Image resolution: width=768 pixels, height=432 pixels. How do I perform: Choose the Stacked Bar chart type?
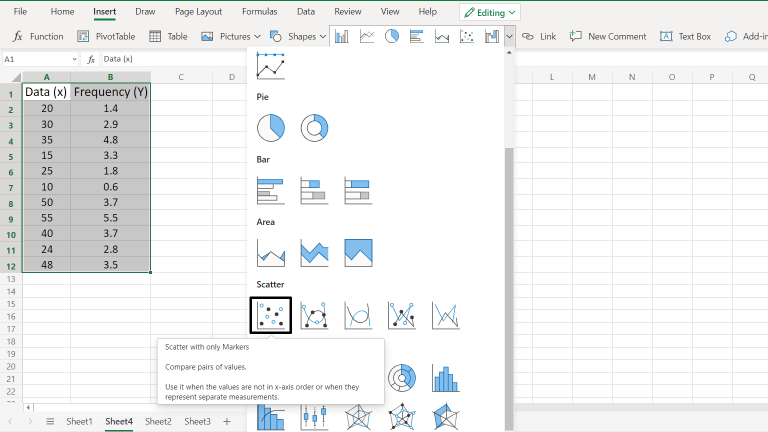314,191
